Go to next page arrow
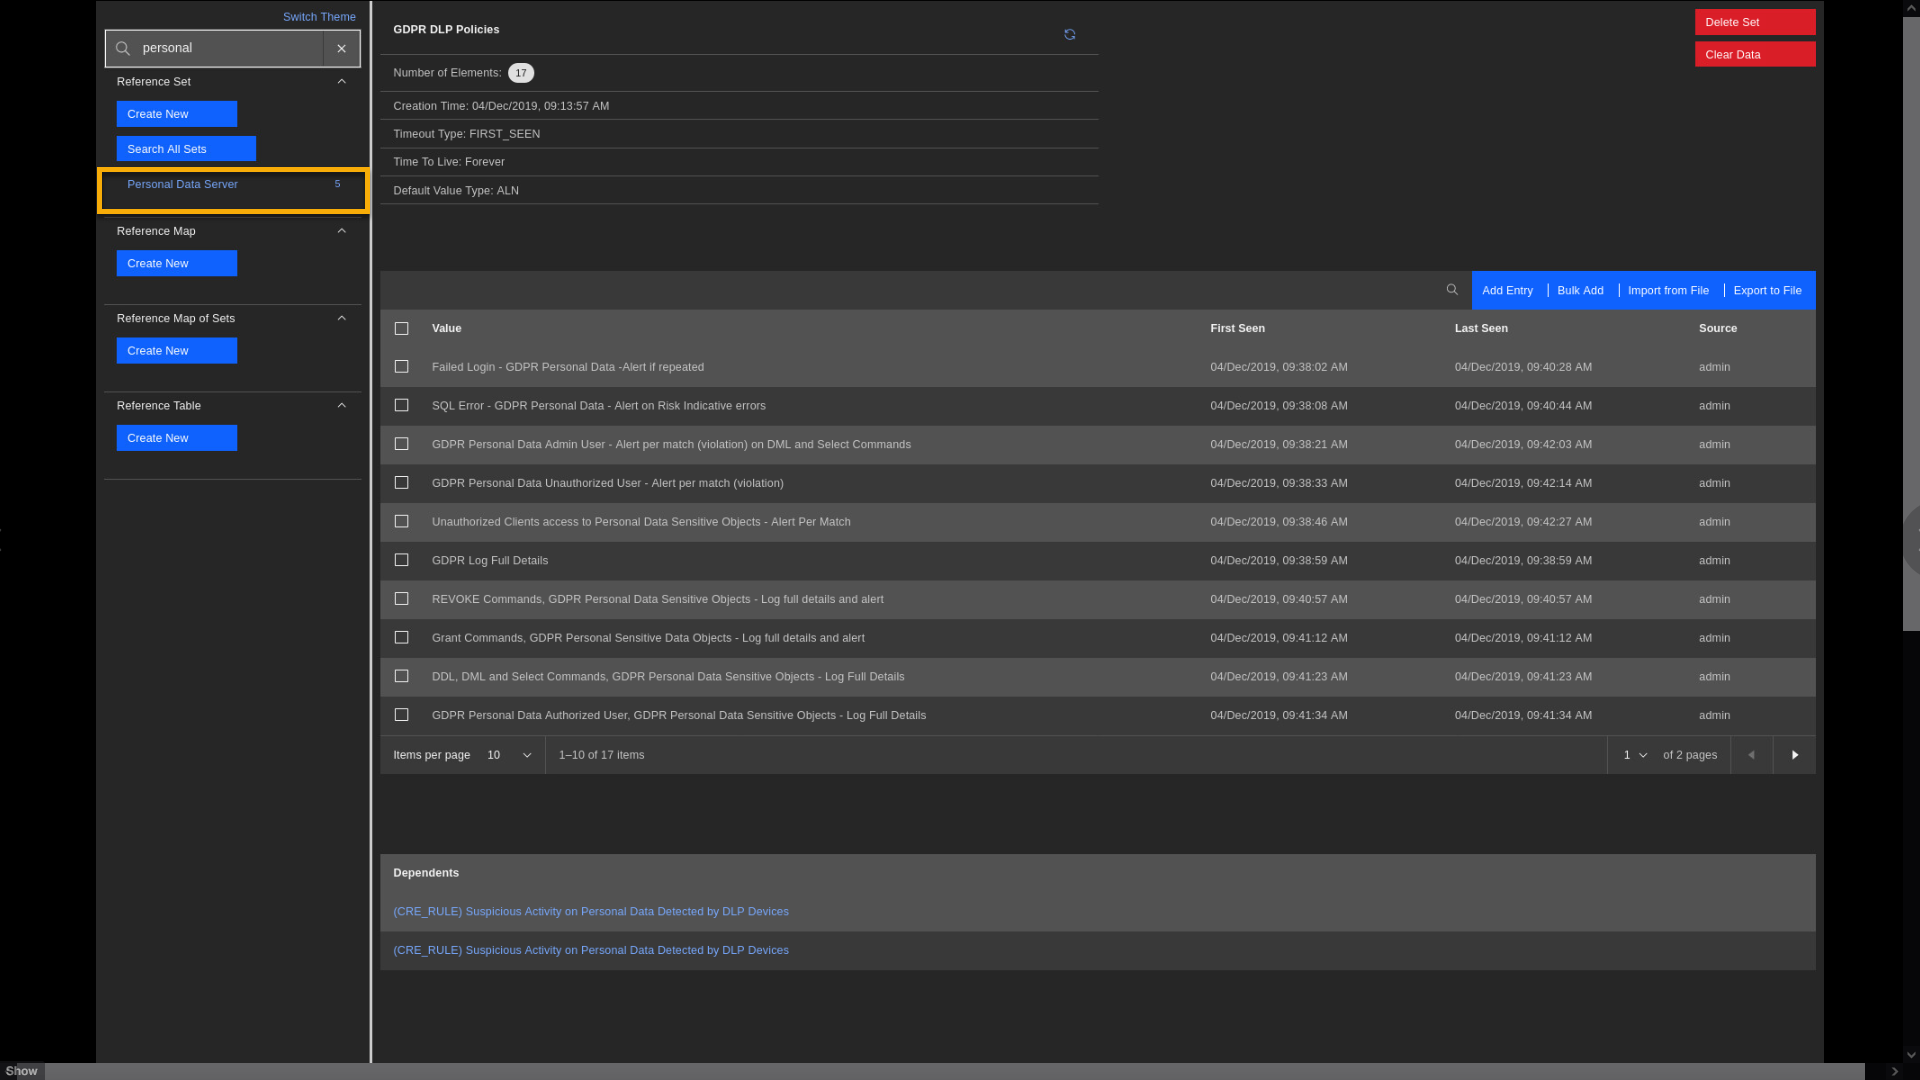The width and height of the screenshot is (1920, 1080). pos(1794,755)
